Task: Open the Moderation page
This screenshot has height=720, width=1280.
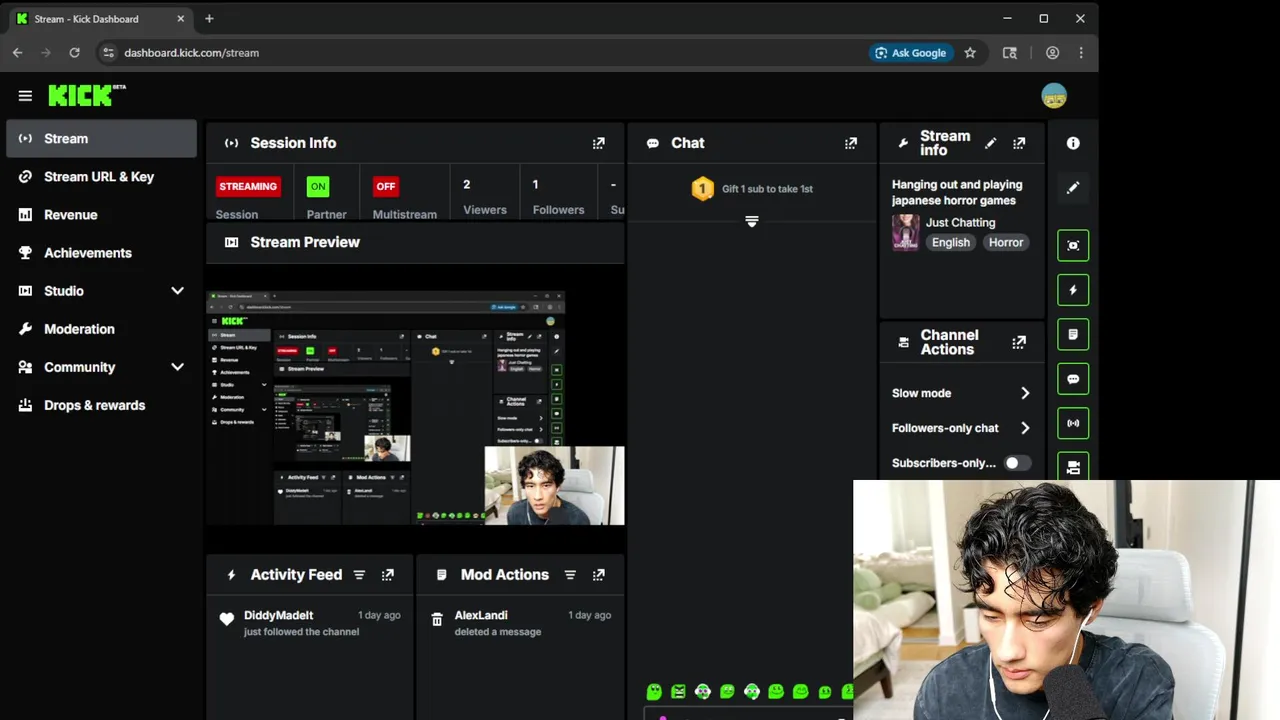Action: point(101,329)
